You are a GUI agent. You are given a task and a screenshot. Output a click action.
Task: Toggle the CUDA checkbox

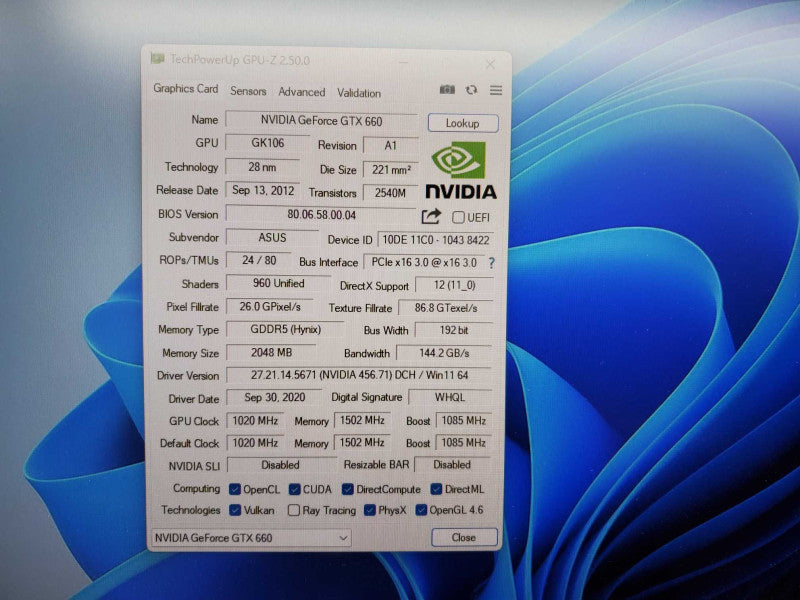[x=294, y=489]
